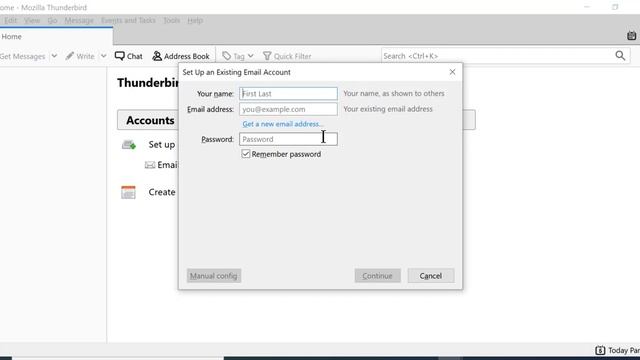This screenshot has height=360, width=640.
Task: Click the Accounts heading
Action: click(150, 120)
